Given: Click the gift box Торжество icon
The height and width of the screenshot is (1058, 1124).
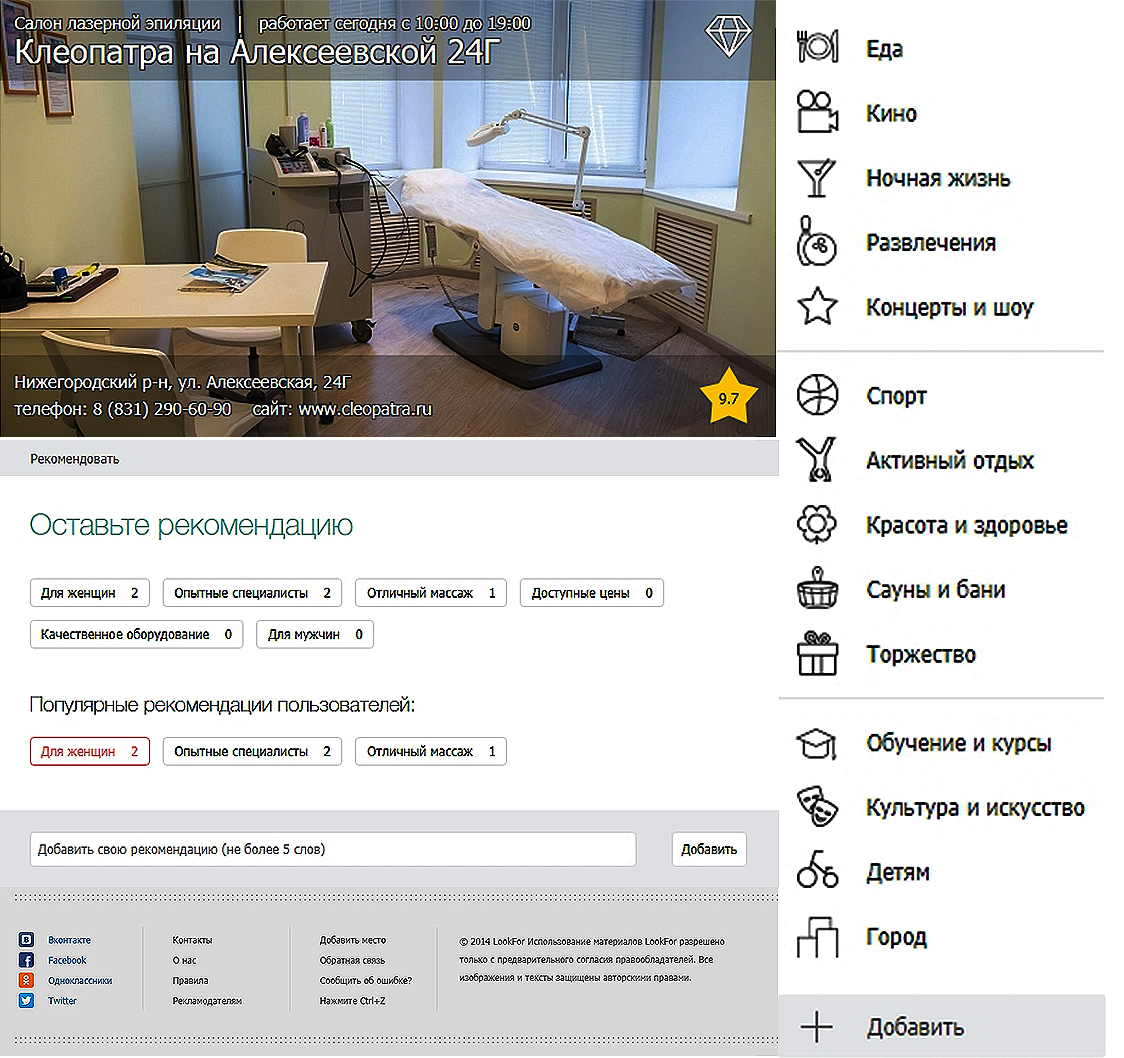Looking at the screenshot, I should (817, 653).
